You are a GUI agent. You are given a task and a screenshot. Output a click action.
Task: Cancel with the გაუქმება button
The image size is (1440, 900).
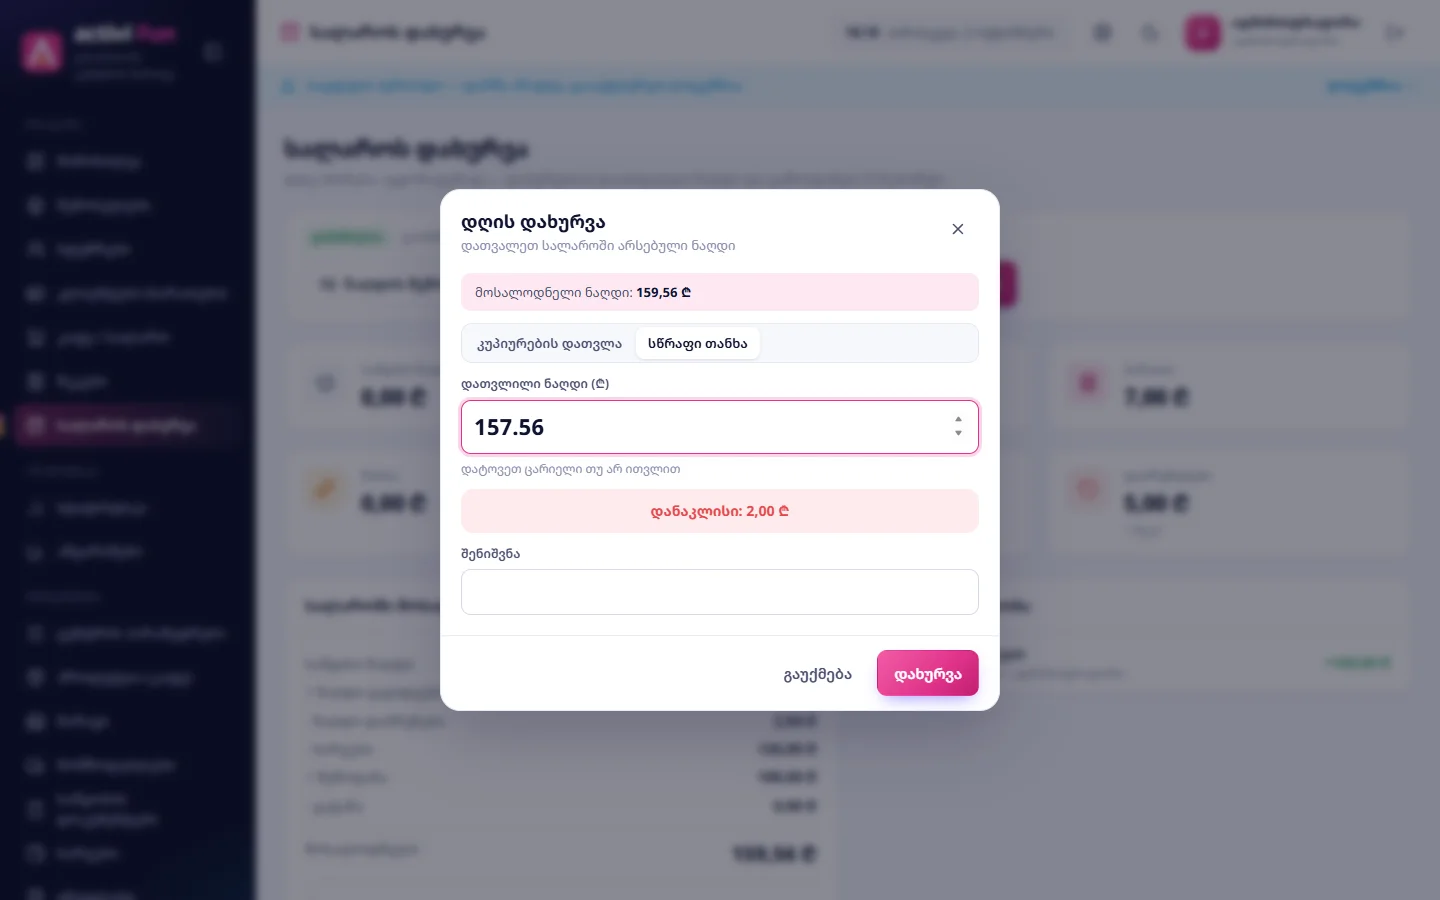[x=817, y=674]
